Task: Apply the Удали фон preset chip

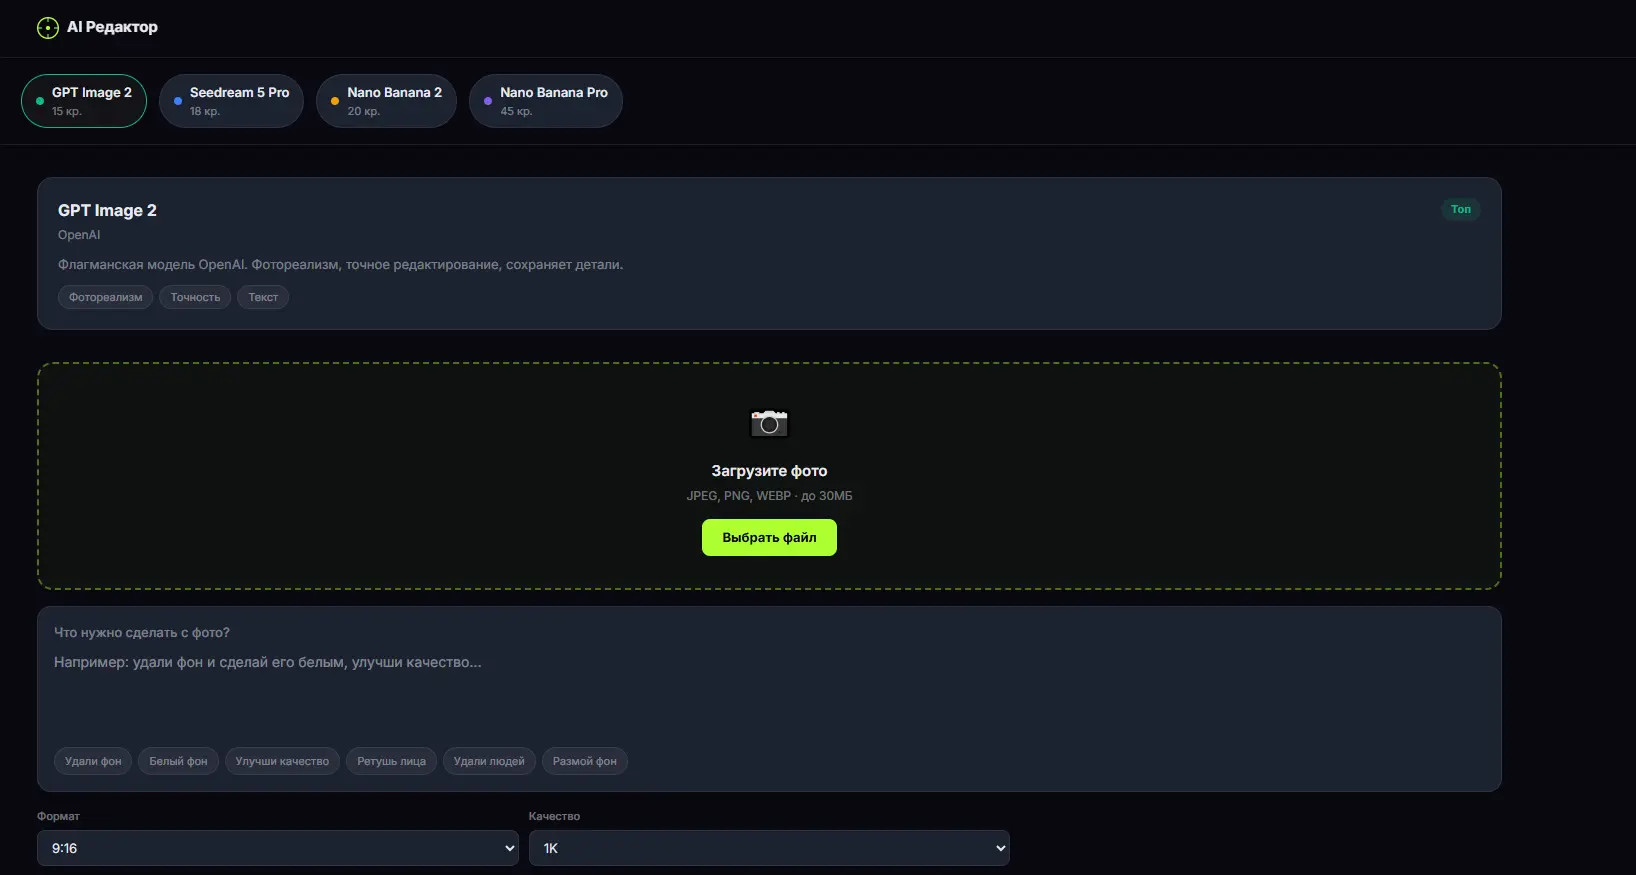Action: pyautogui.click(x=93, y=761)
